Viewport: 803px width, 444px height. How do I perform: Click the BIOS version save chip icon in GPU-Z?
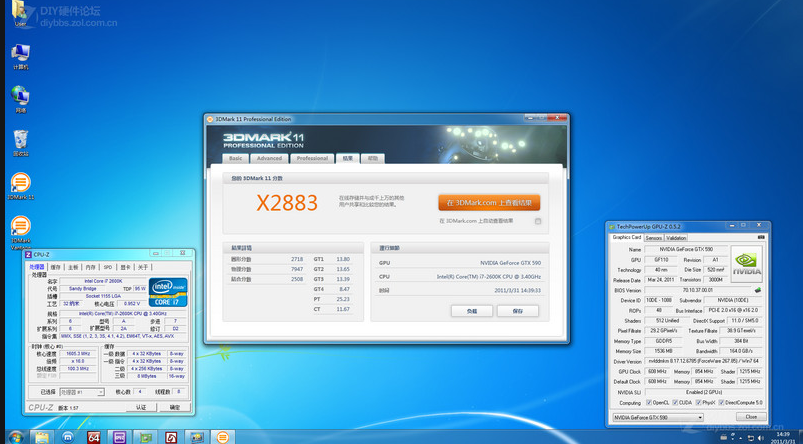click(756, 290)
